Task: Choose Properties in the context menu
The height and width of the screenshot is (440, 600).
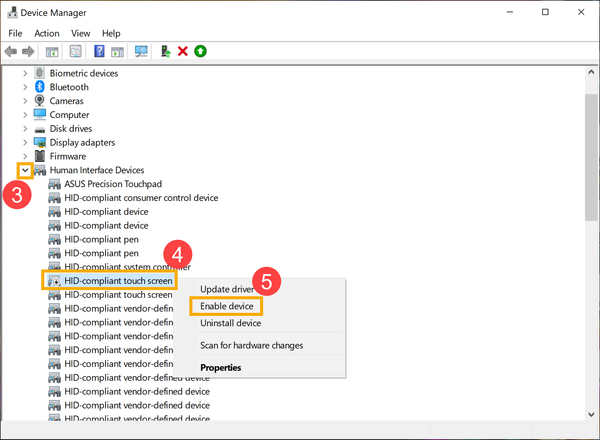Action: click(x=220, y=367)
